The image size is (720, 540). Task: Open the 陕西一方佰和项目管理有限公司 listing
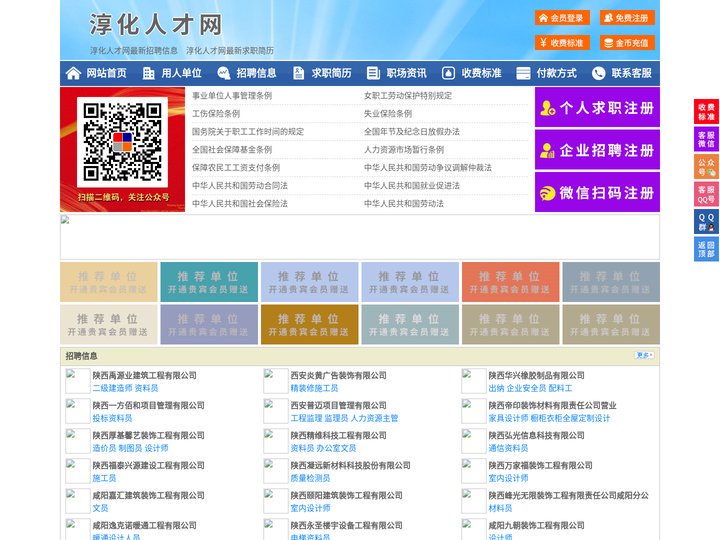[148, 405]
